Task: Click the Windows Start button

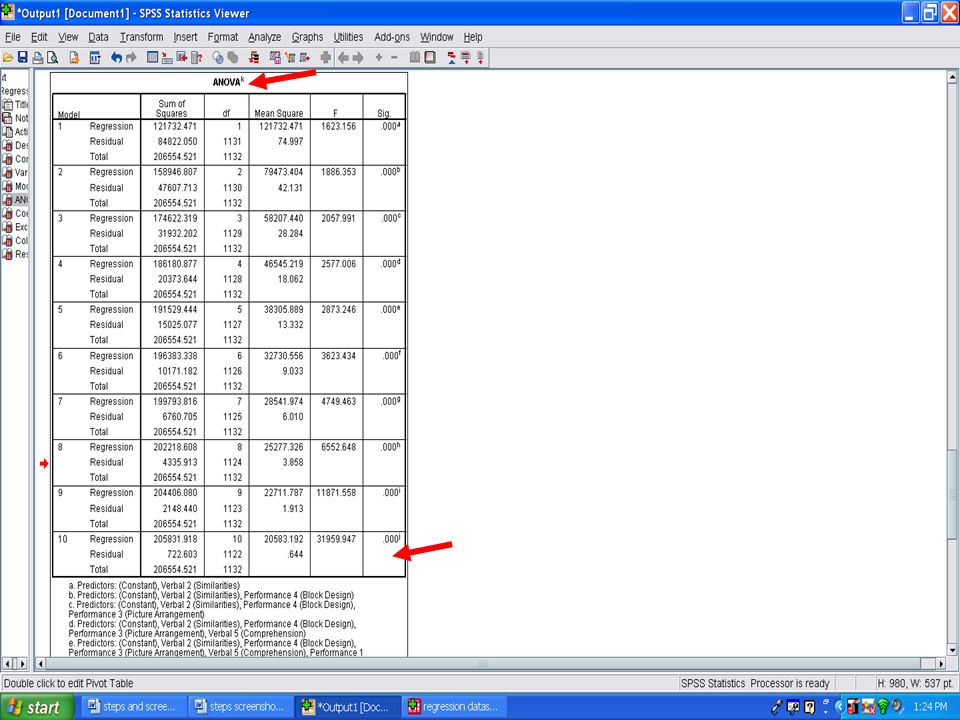Action: click(35, 707)
